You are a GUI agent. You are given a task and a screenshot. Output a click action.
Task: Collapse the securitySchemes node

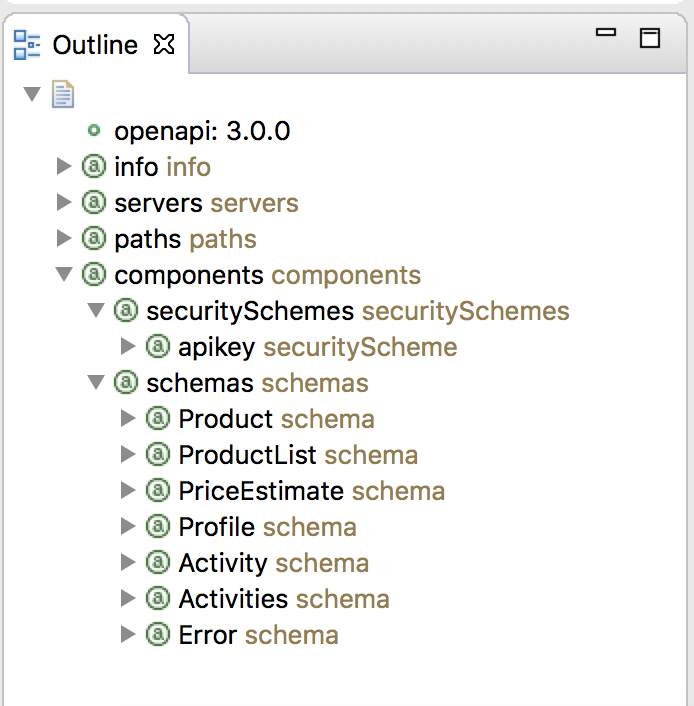[x=96, y=311]
